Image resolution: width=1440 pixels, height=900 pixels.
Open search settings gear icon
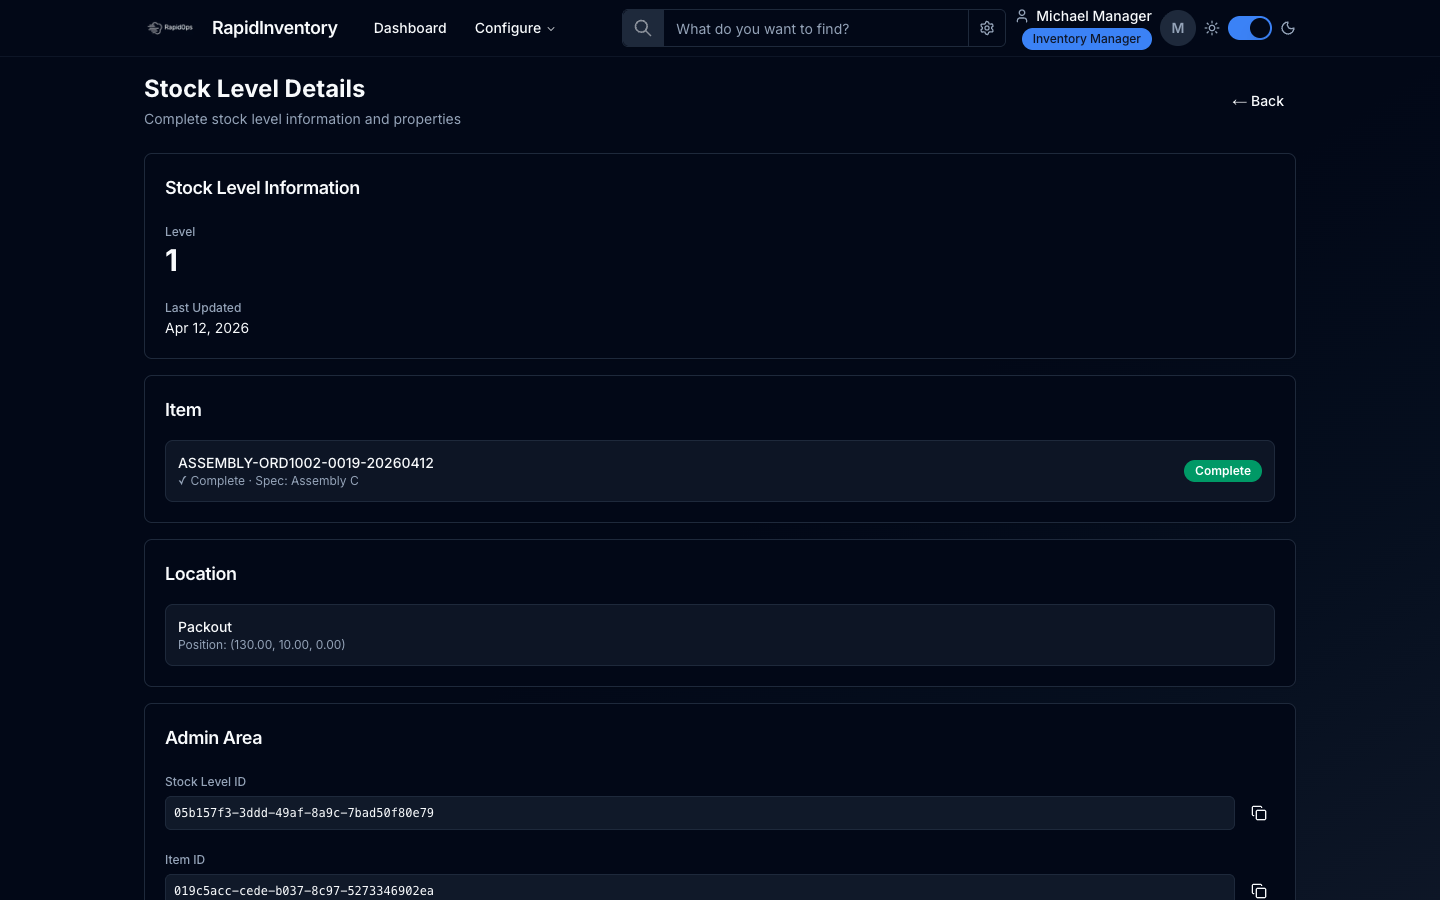click(x=987, y=28)
